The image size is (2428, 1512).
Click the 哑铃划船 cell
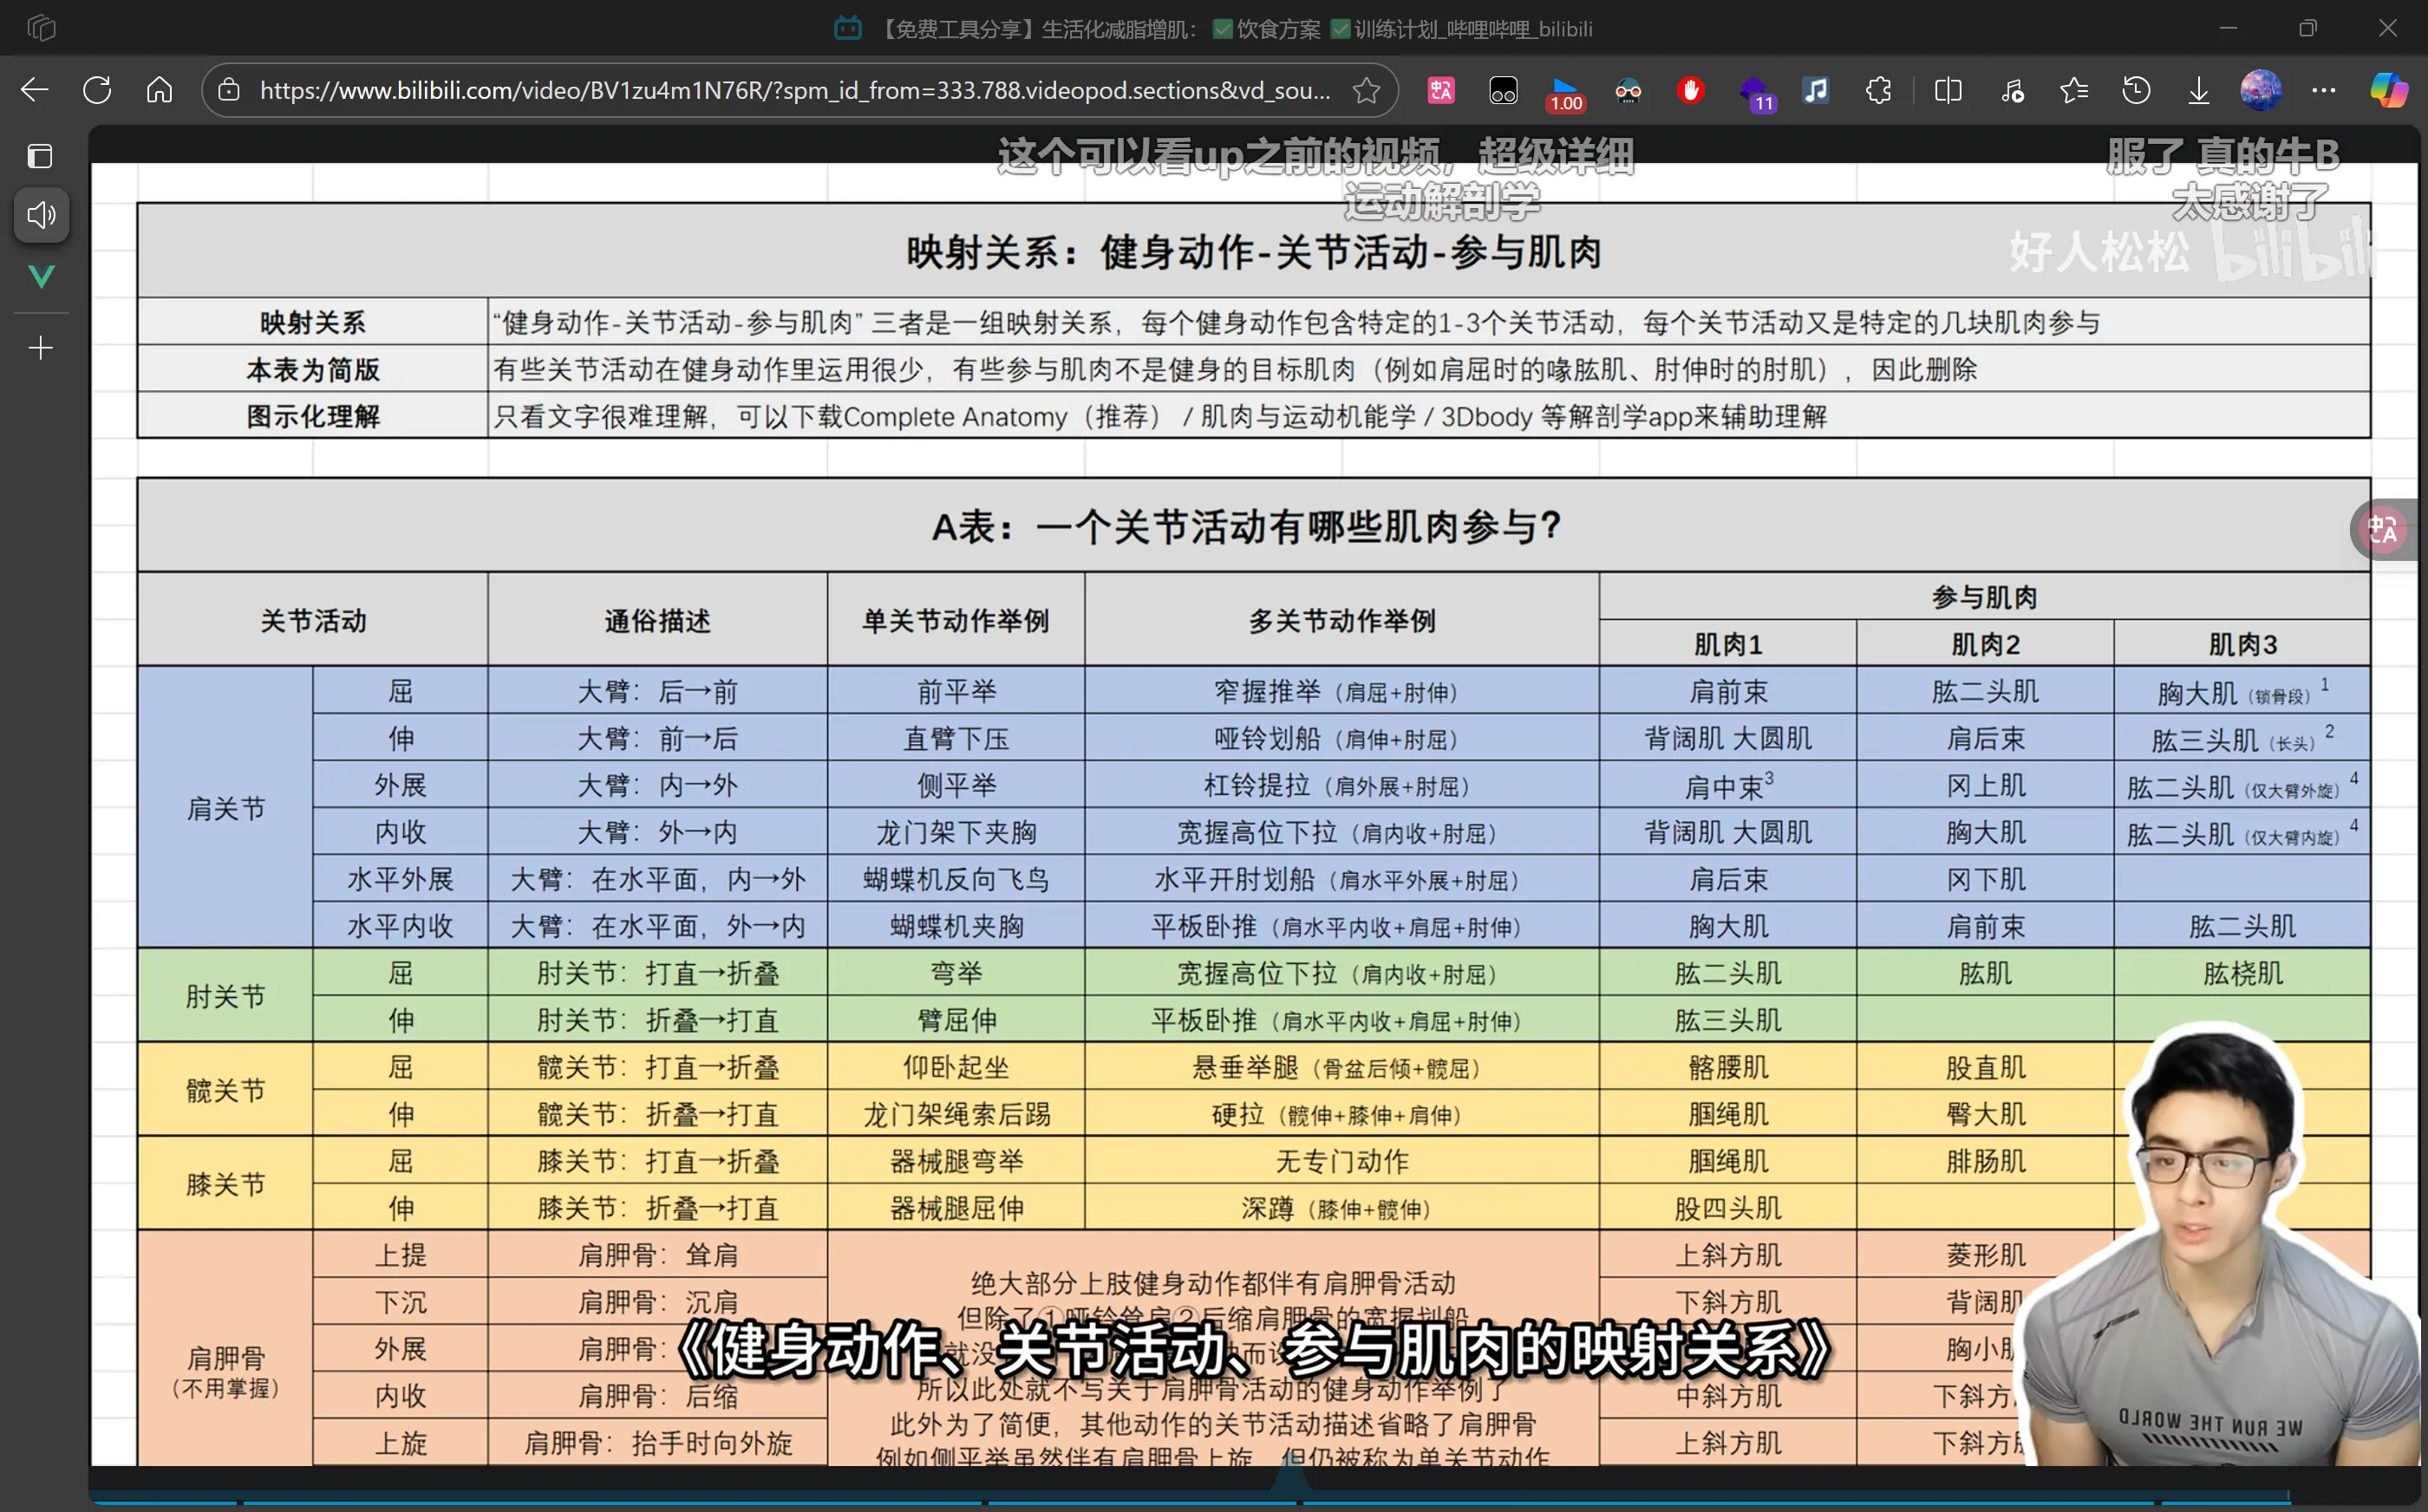pos(1342,738)
